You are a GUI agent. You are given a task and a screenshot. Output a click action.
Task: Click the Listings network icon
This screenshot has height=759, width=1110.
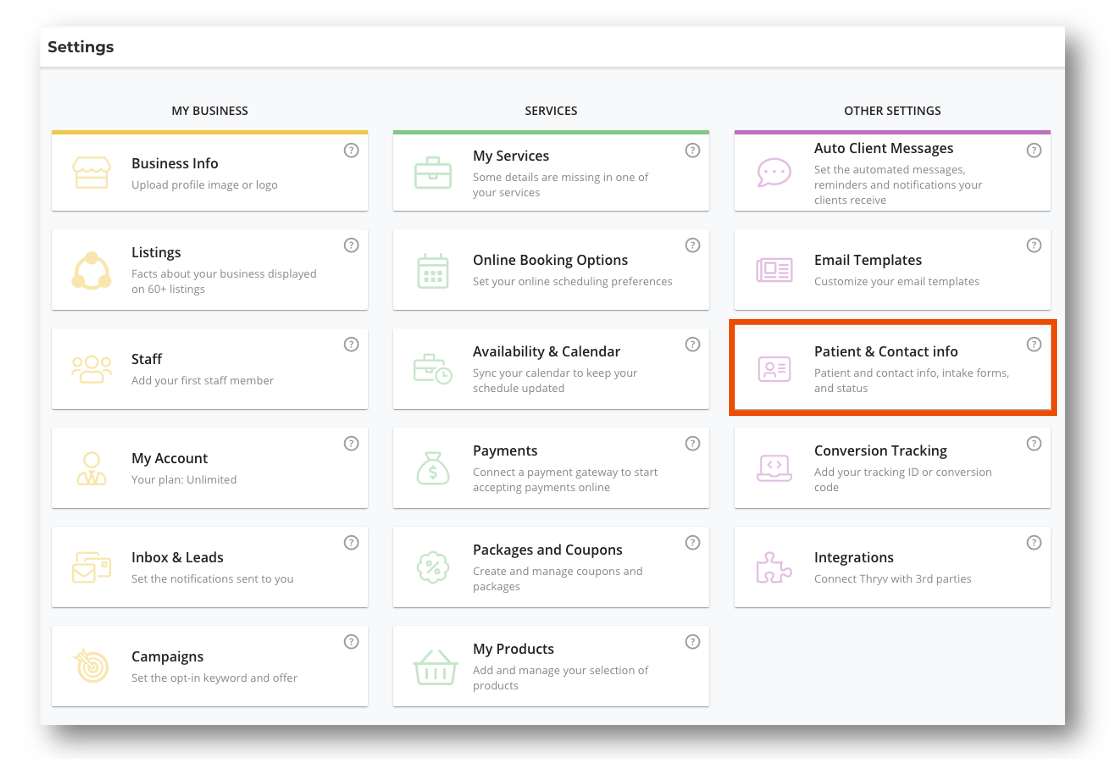pos(92,270)
